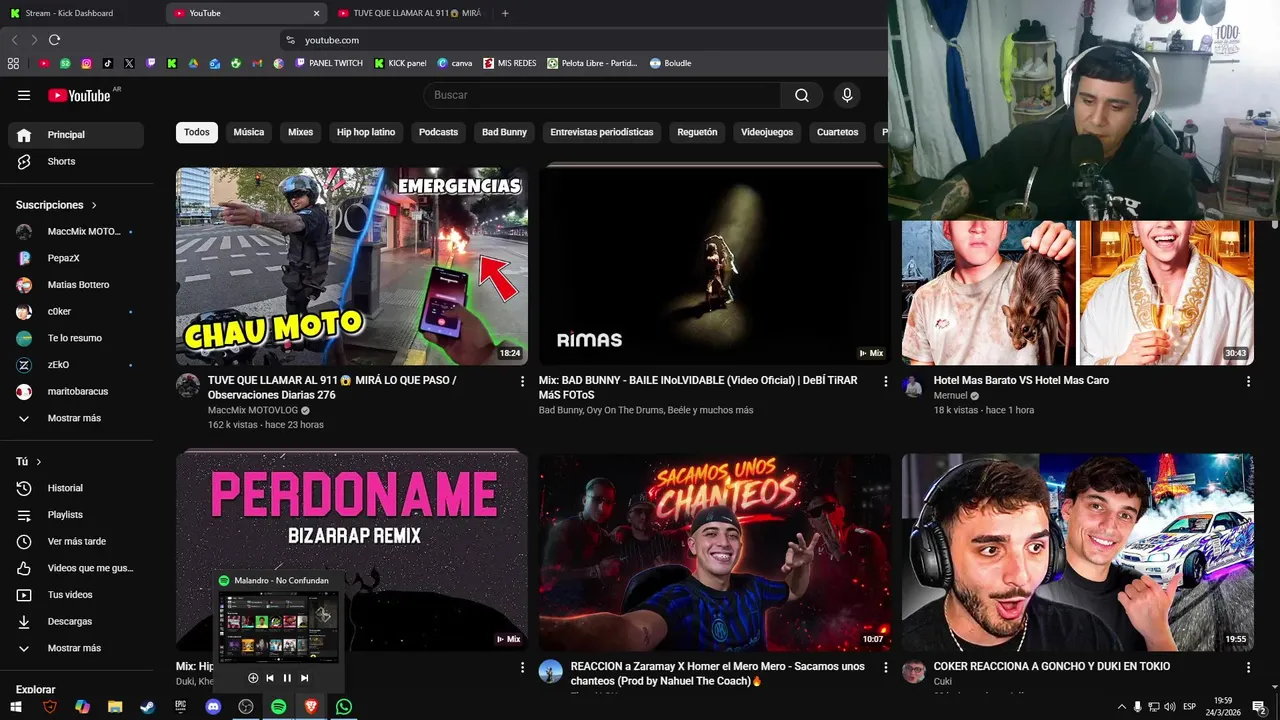Open CHAU MOTO 911 video thumbnail
The height and width of the screenshot is (720, 1280).
click(x=352, y=266)
